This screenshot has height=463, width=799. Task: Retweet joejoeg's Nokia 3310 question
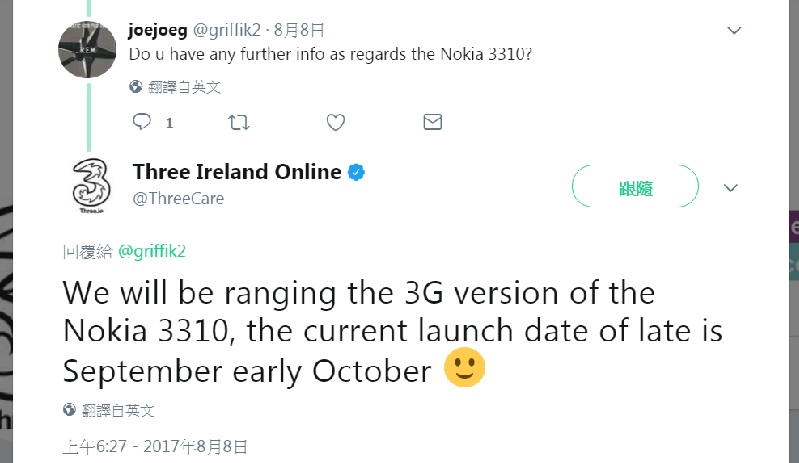tap(239, 122)
